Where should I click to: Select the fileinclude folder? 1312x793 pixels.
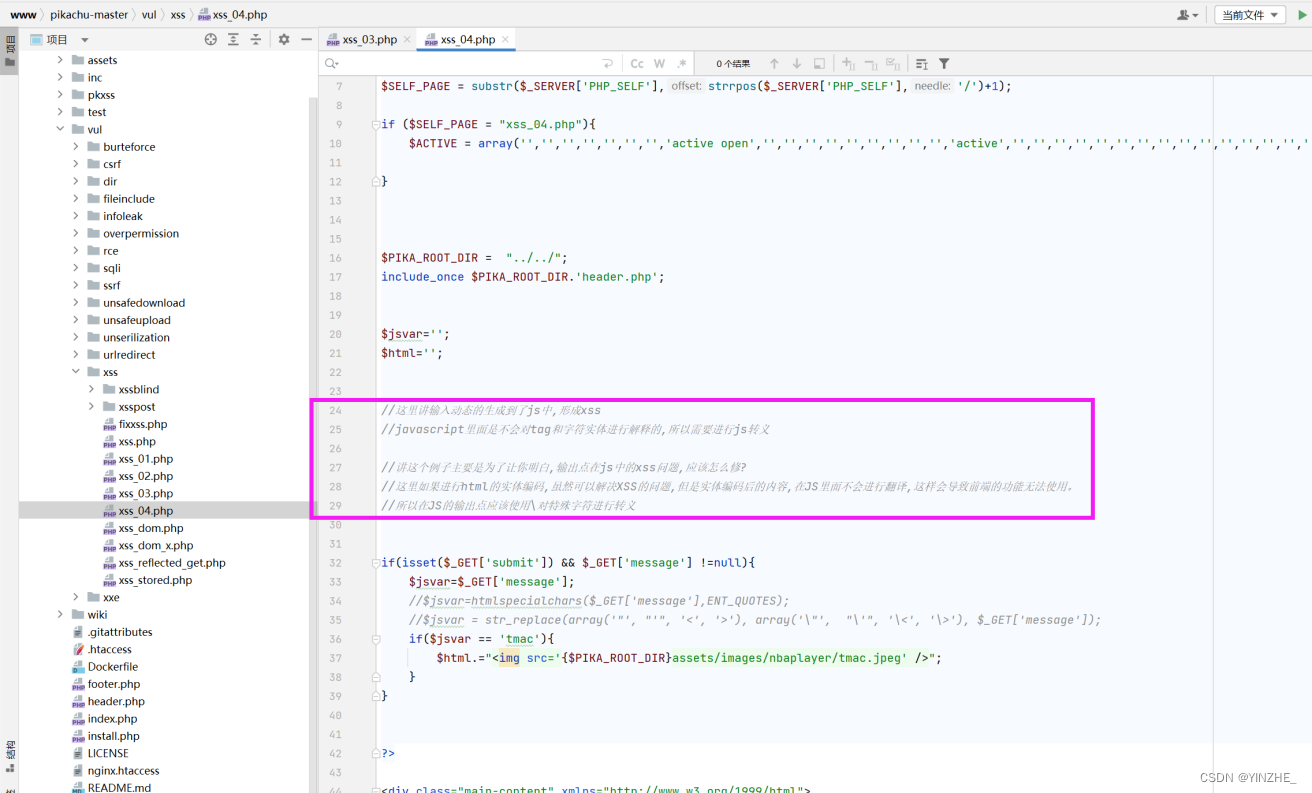tap(128, 199)
